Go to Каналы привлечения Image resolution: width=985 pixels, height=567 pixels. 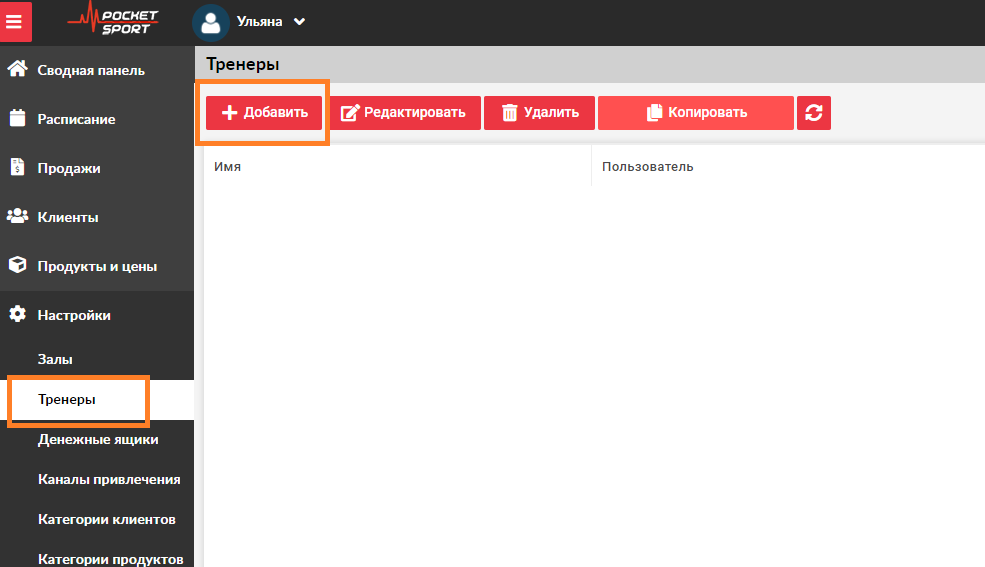109,479
